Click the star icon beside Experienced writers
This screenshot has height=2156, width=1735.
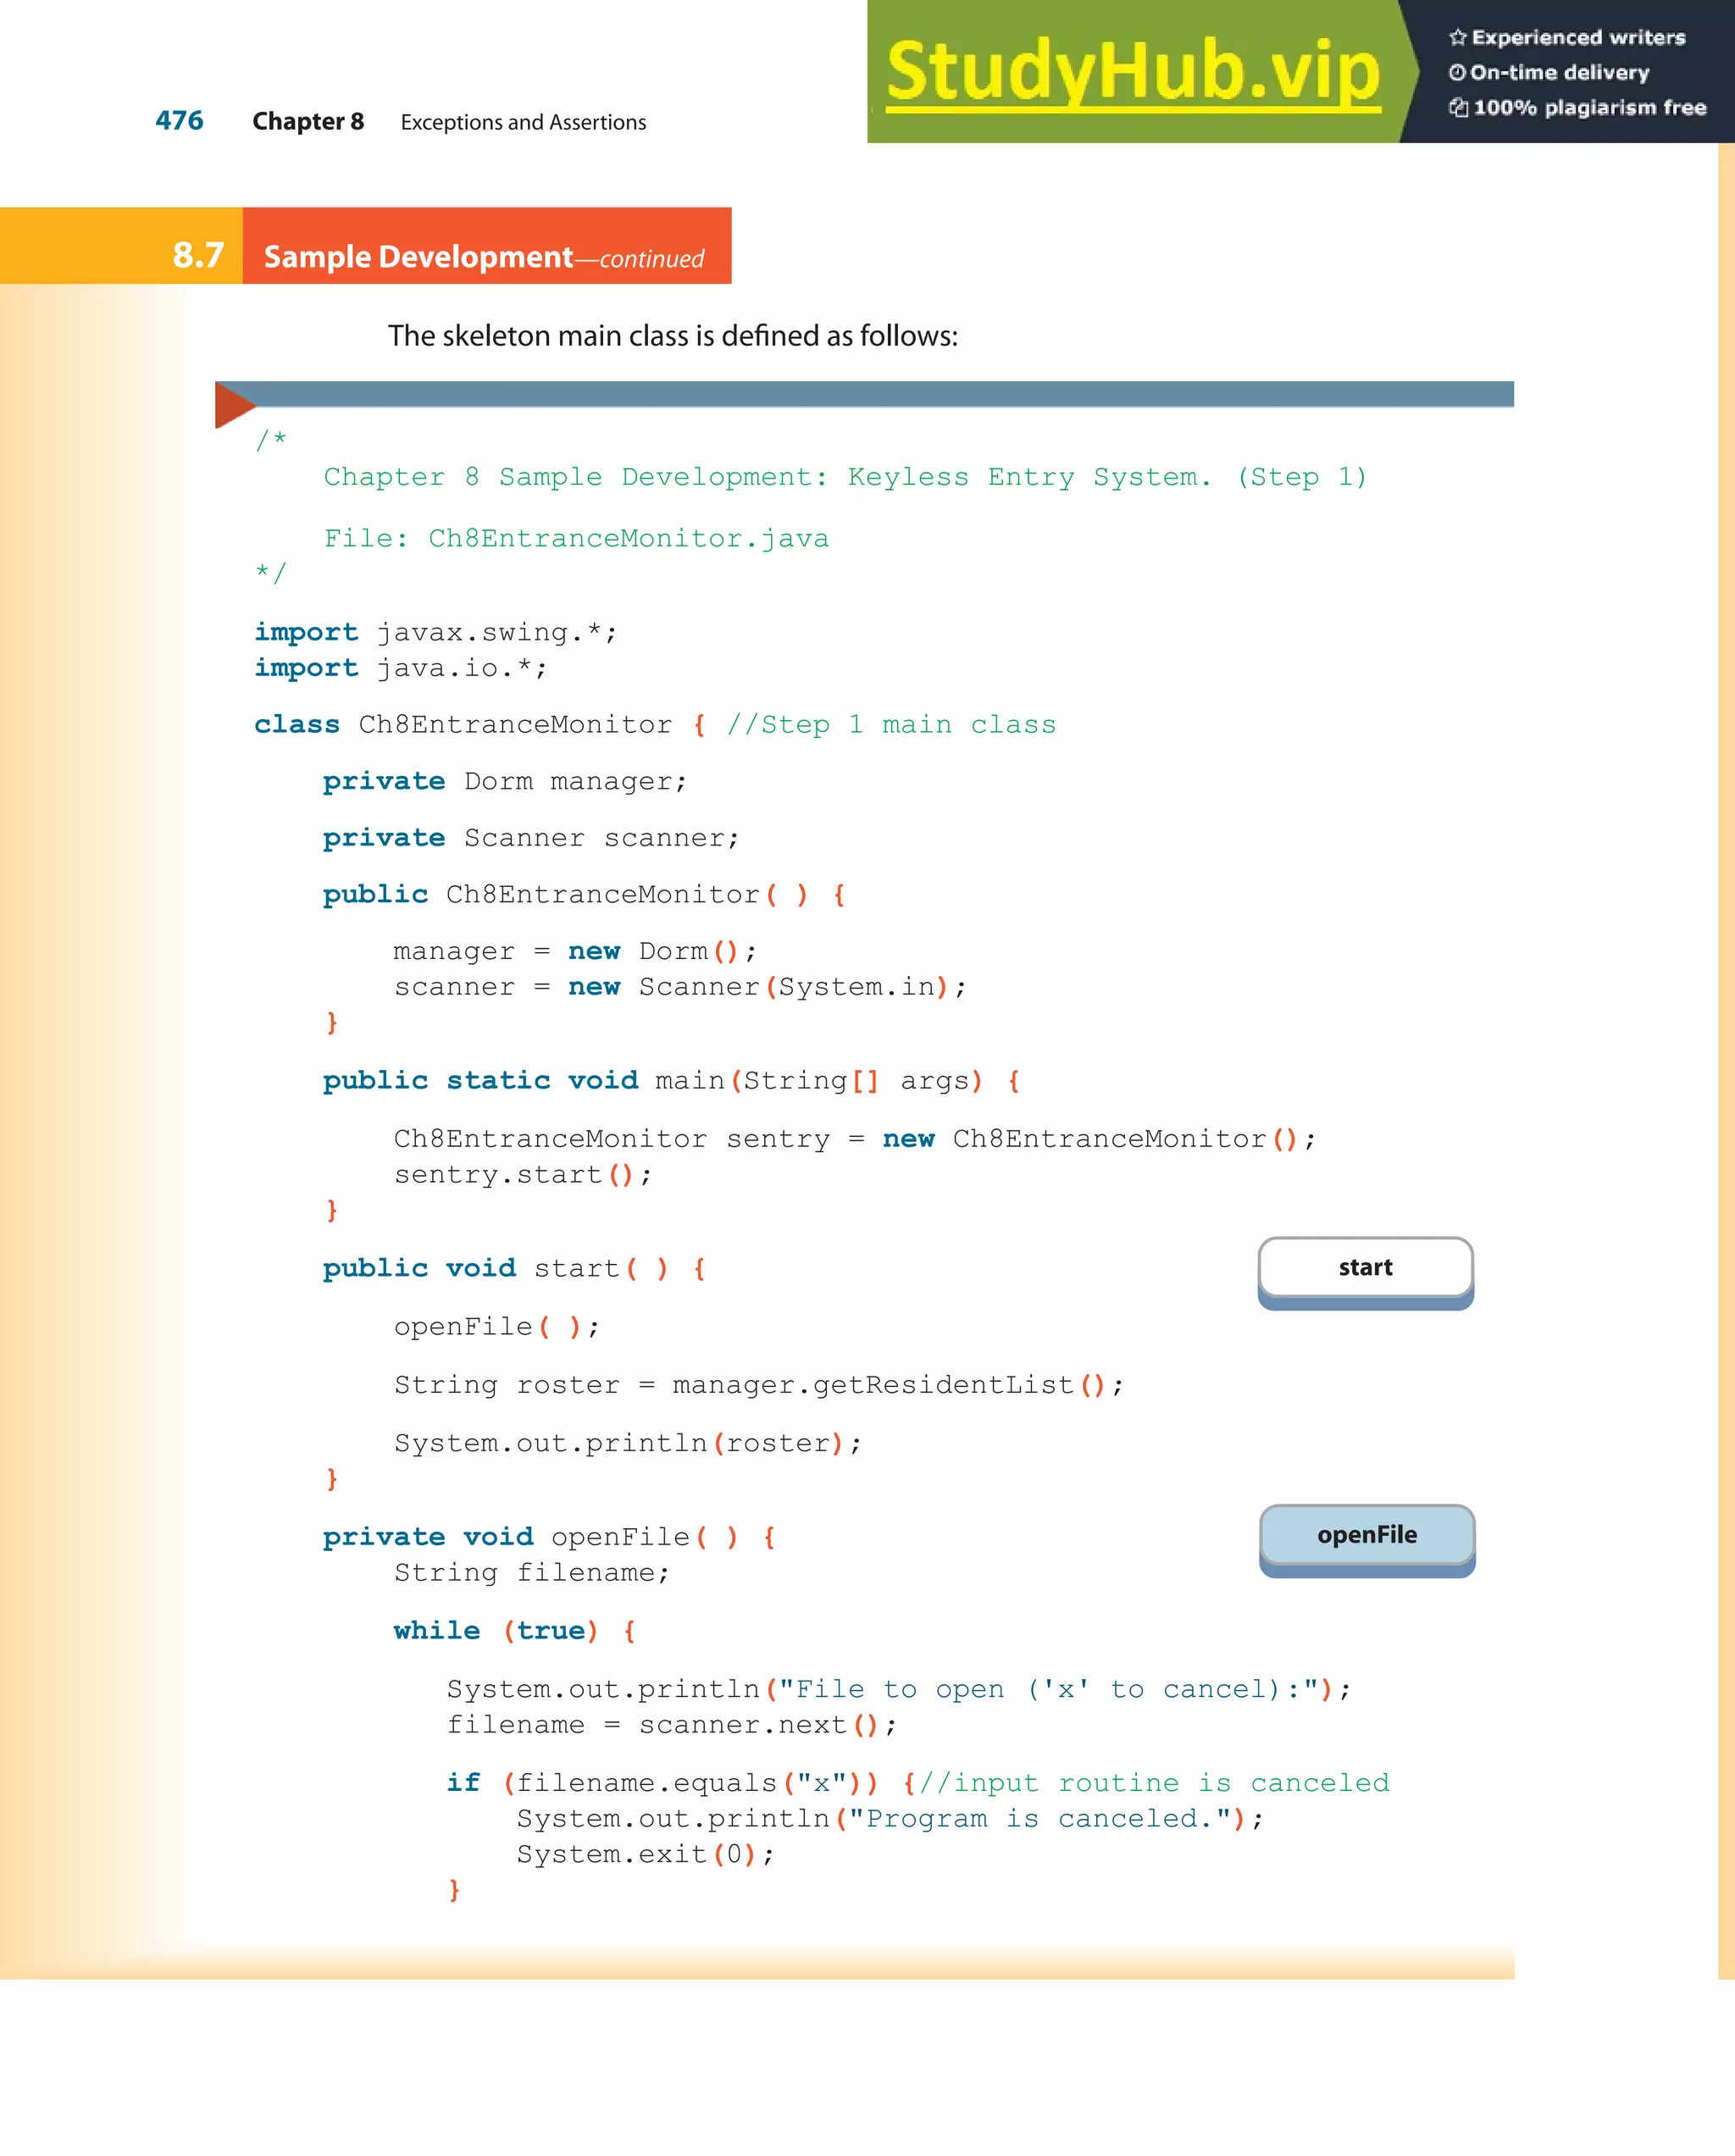(1457, 38)
